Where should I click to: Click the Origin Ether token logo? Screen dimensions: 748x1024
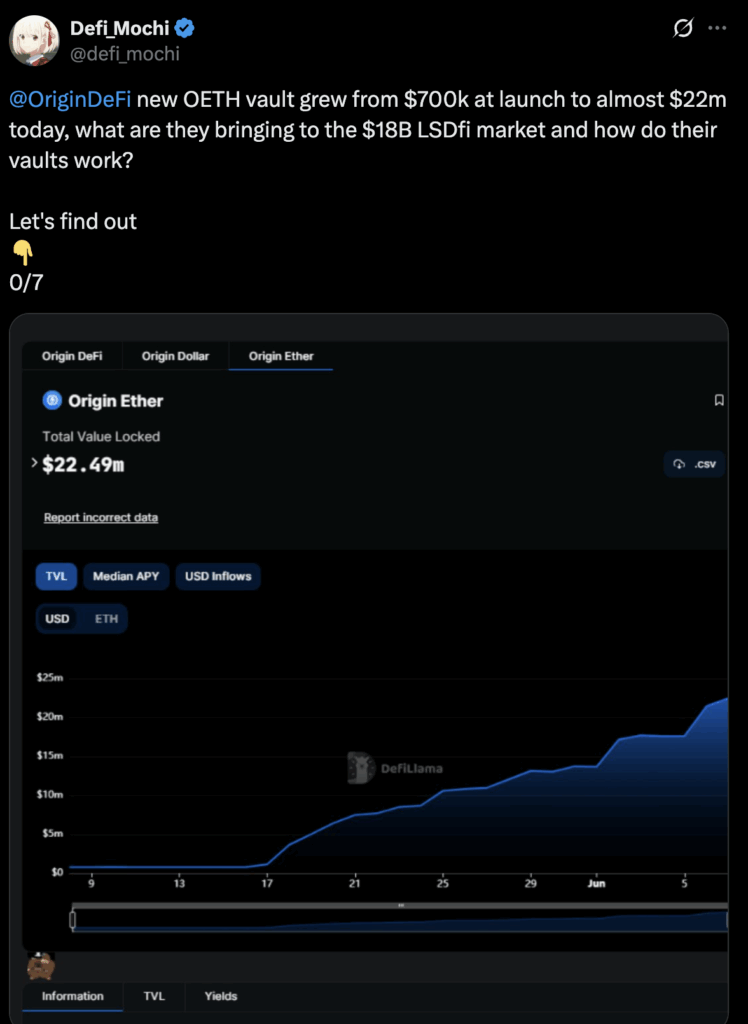tap(52, 401)
